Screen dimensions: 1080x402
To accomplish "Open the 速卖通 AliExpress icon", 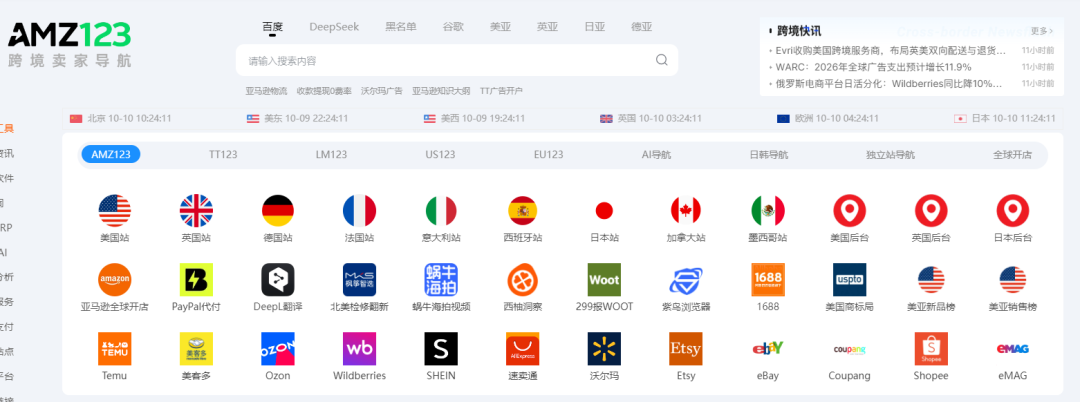I will (x=523, y=348).
